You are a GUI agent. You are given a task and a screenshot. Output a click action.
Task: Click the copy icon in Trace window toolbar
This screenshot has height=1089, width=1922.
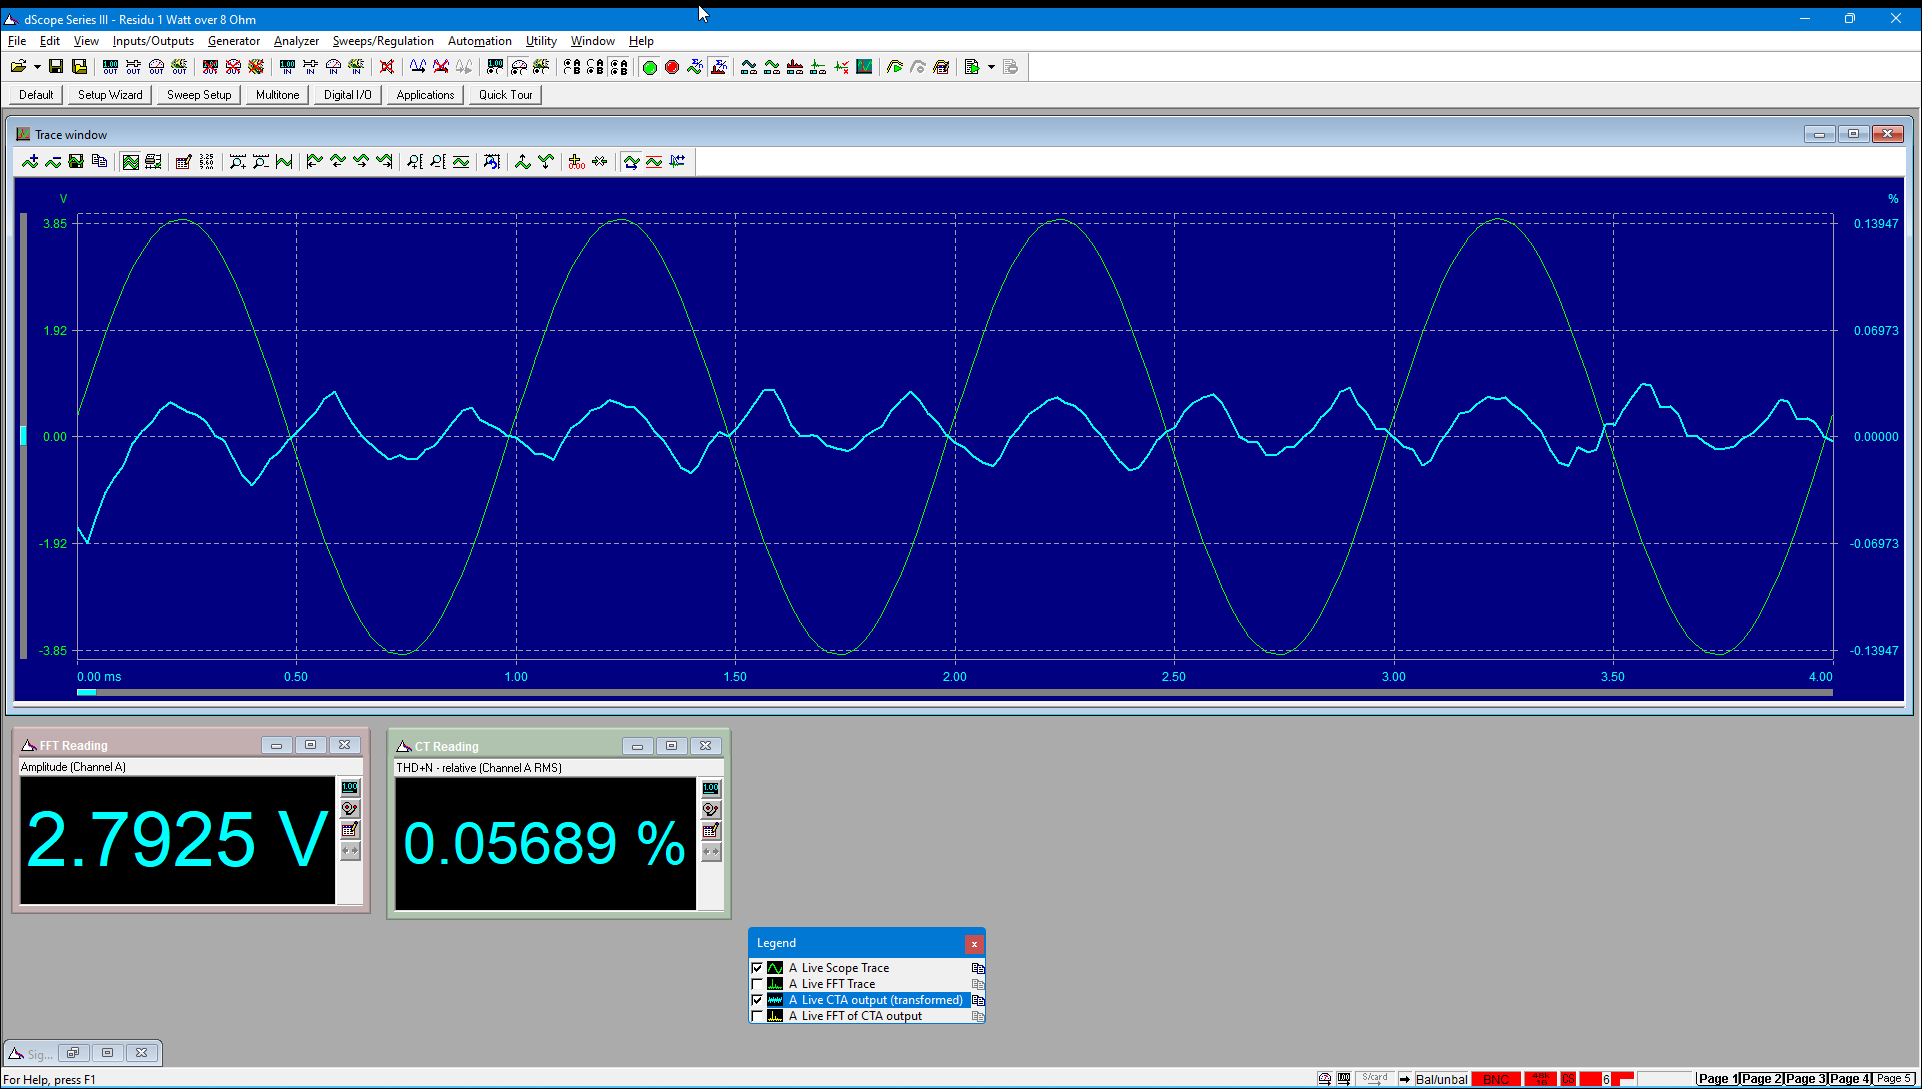tap(99, 162)
